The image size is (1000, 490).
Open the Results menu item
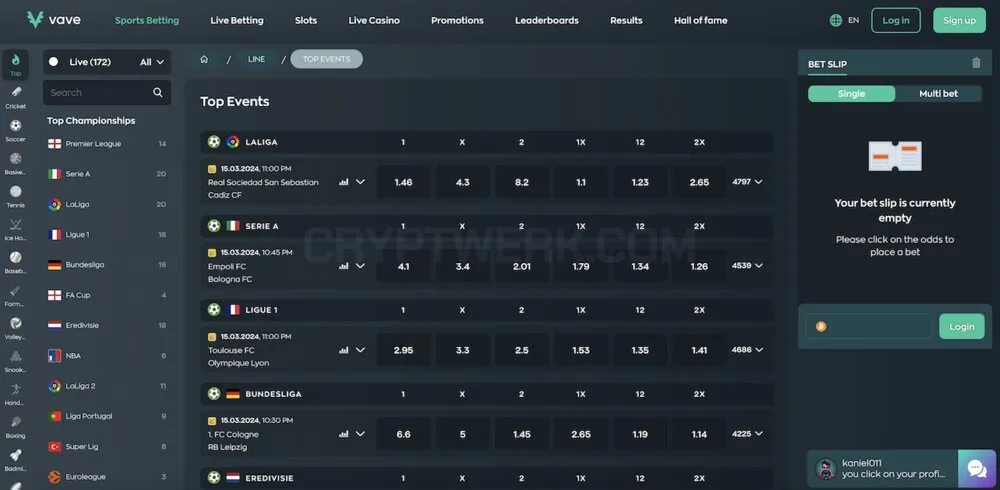tap(626, 20)
